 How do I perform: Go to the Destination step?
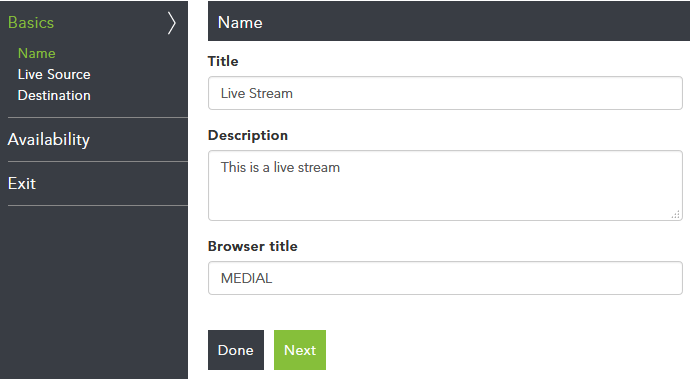tap(54, 96)
